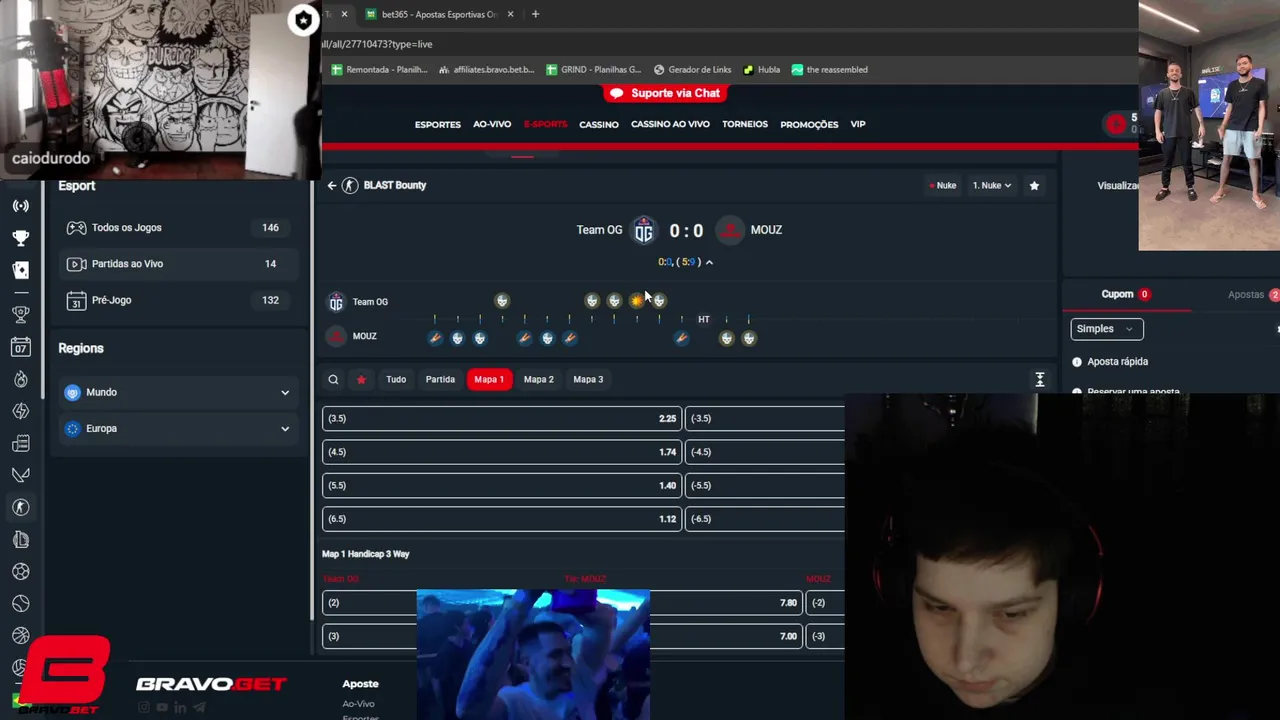Screen dimensions: 1280x720
Task: Open the Gerador de Links bookmark
Action: click(x=693, y=70)
